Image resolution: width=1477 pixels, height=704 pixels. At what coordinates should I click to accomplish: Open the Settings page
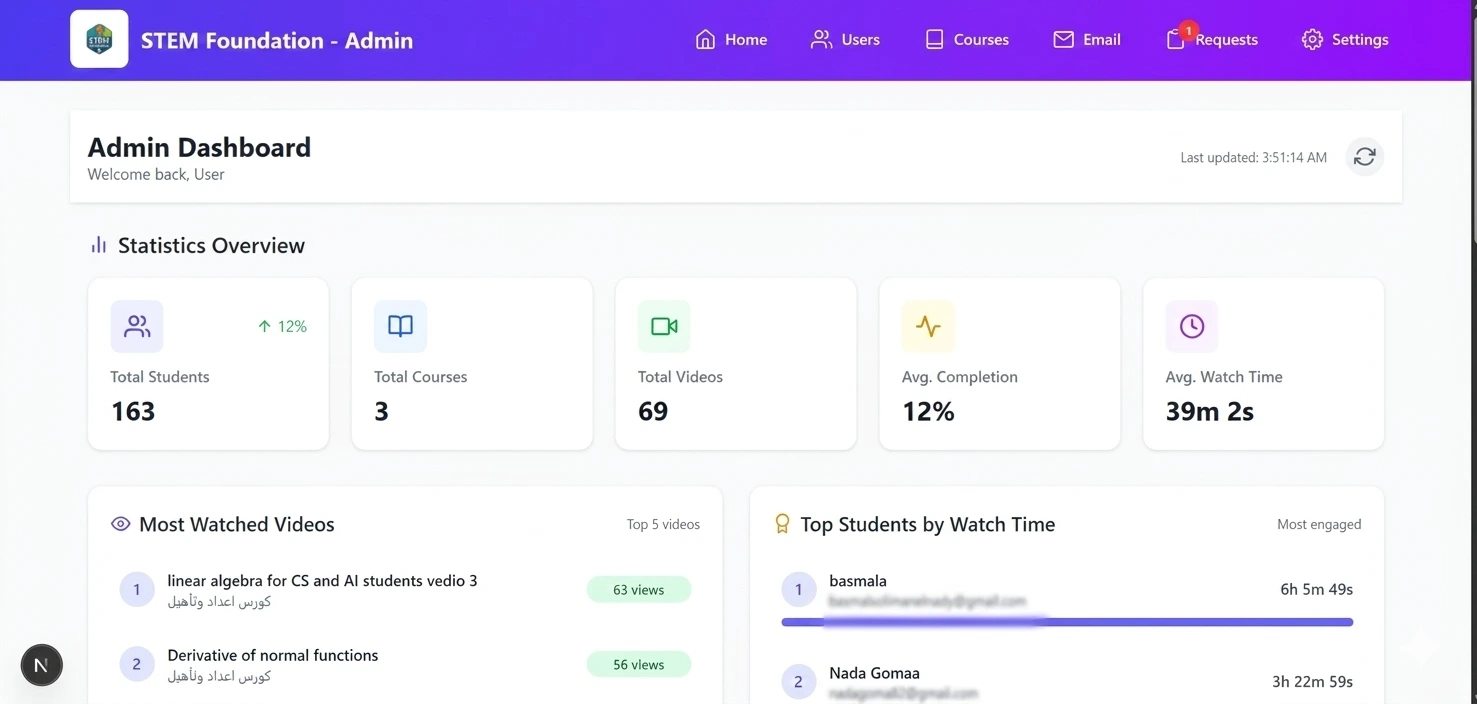point(1345,40)
